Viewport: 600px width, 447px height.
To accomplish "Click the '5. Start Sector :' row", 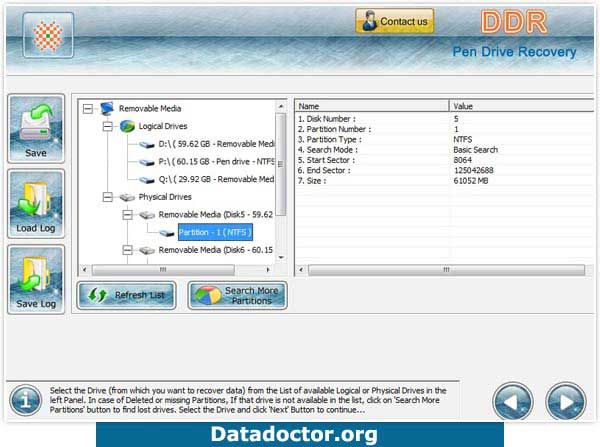I will point(444,160).
